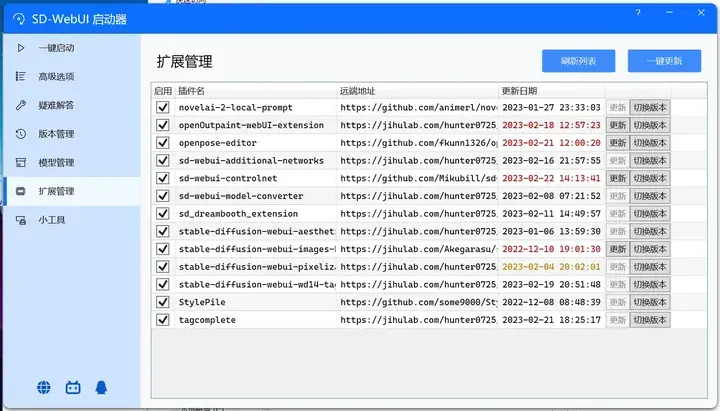Click 切换版本 for sd_dreambooth_extension
The width and height of the screenshot is (720, 411).
pyautogui.click(x=650, y=214)
